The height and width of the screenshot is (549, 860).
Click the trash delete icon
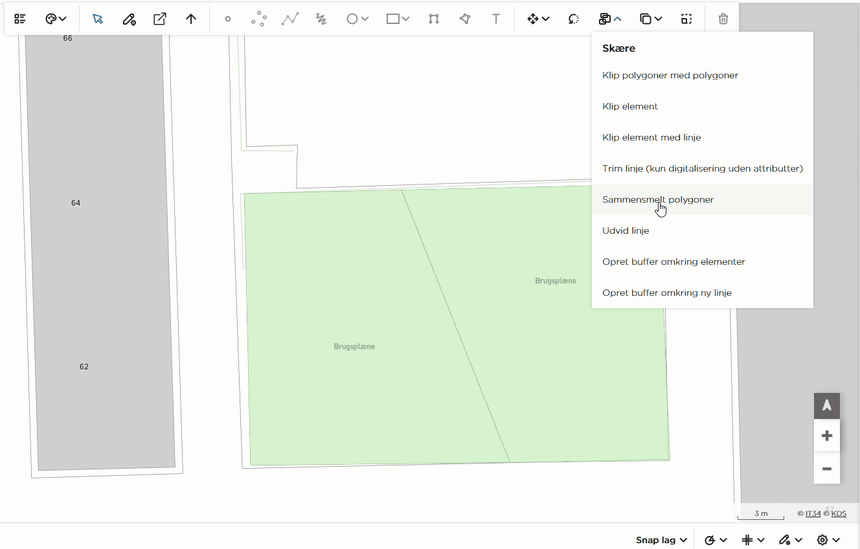pyautogui.click(x=723, y=19)
